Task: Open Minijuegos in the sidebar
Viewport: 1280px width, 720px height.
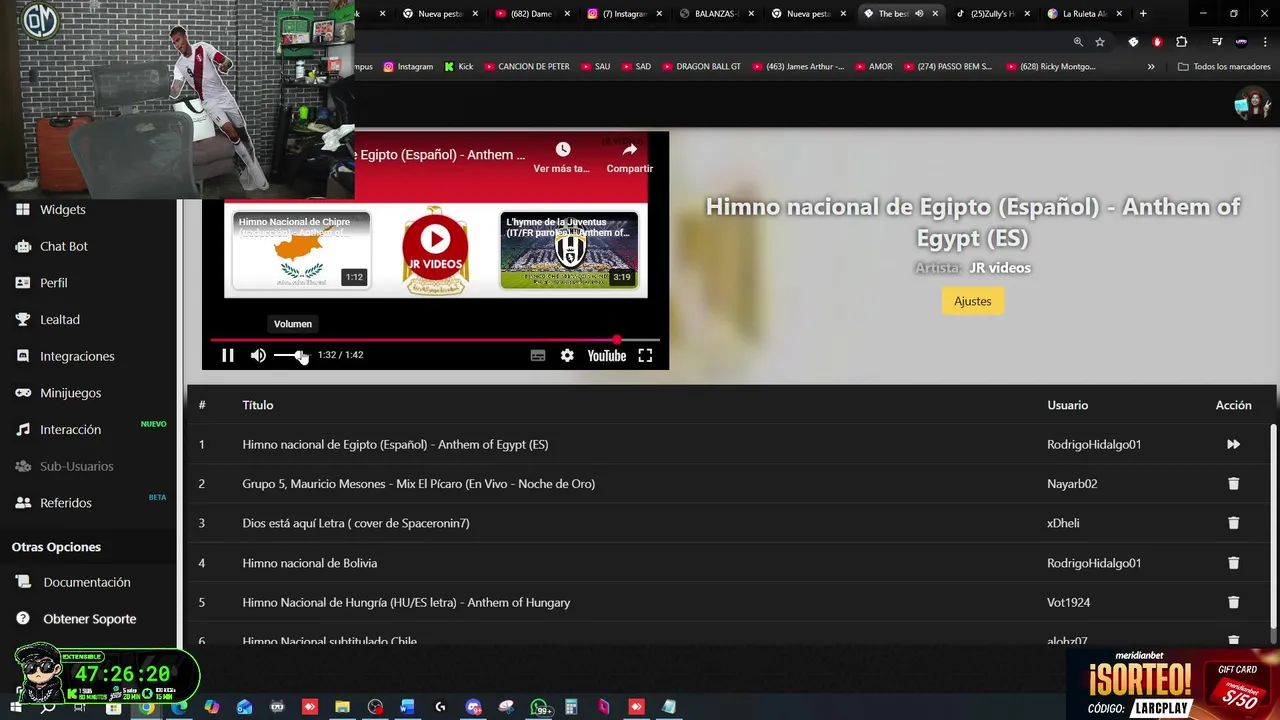Action: pos(70,393)
